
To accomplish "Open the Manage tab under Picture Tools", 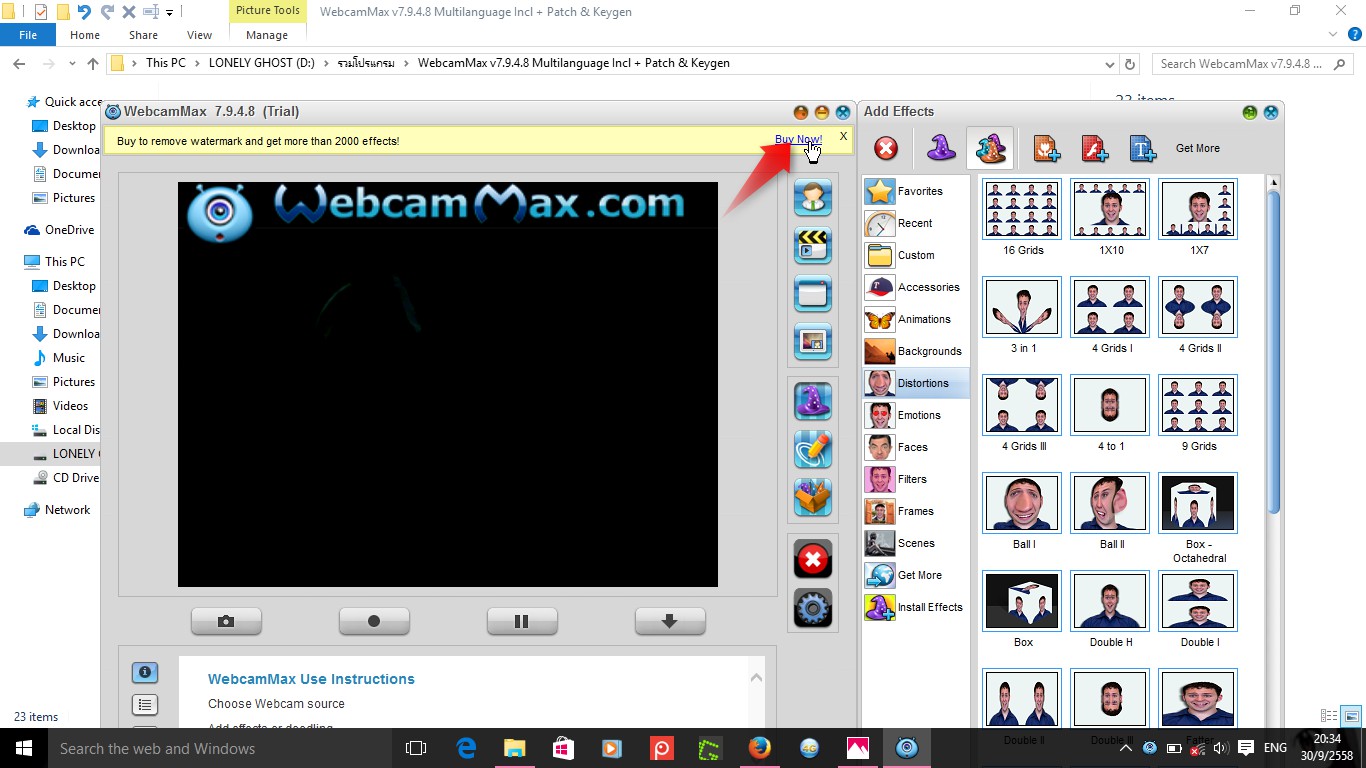I will point(267,35).
